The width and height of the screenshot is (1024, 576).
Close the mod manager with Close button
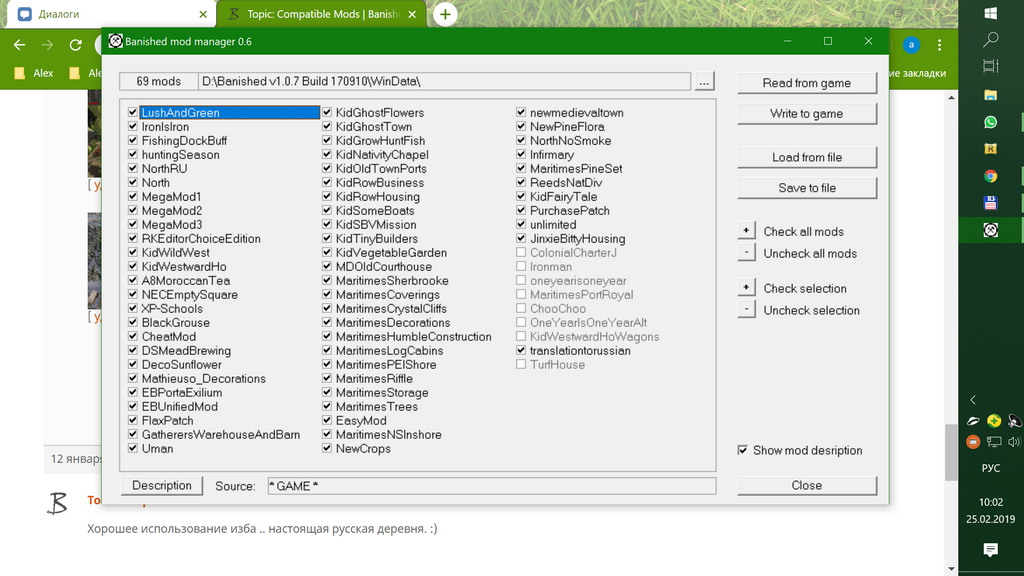[807, 485]
